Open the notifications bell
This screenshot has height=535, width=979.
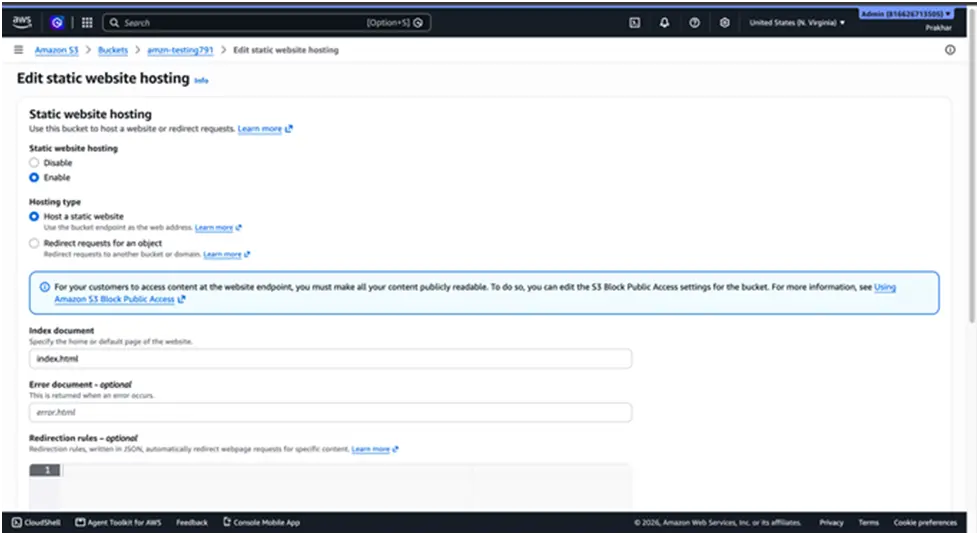tap(664, 22)
